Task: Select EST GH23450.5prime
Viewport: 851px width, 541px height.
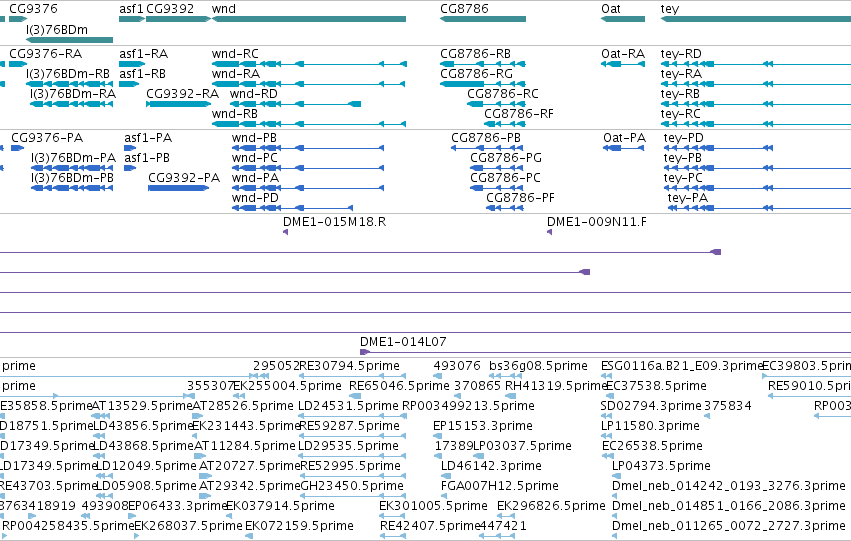Action: [352, 486]
